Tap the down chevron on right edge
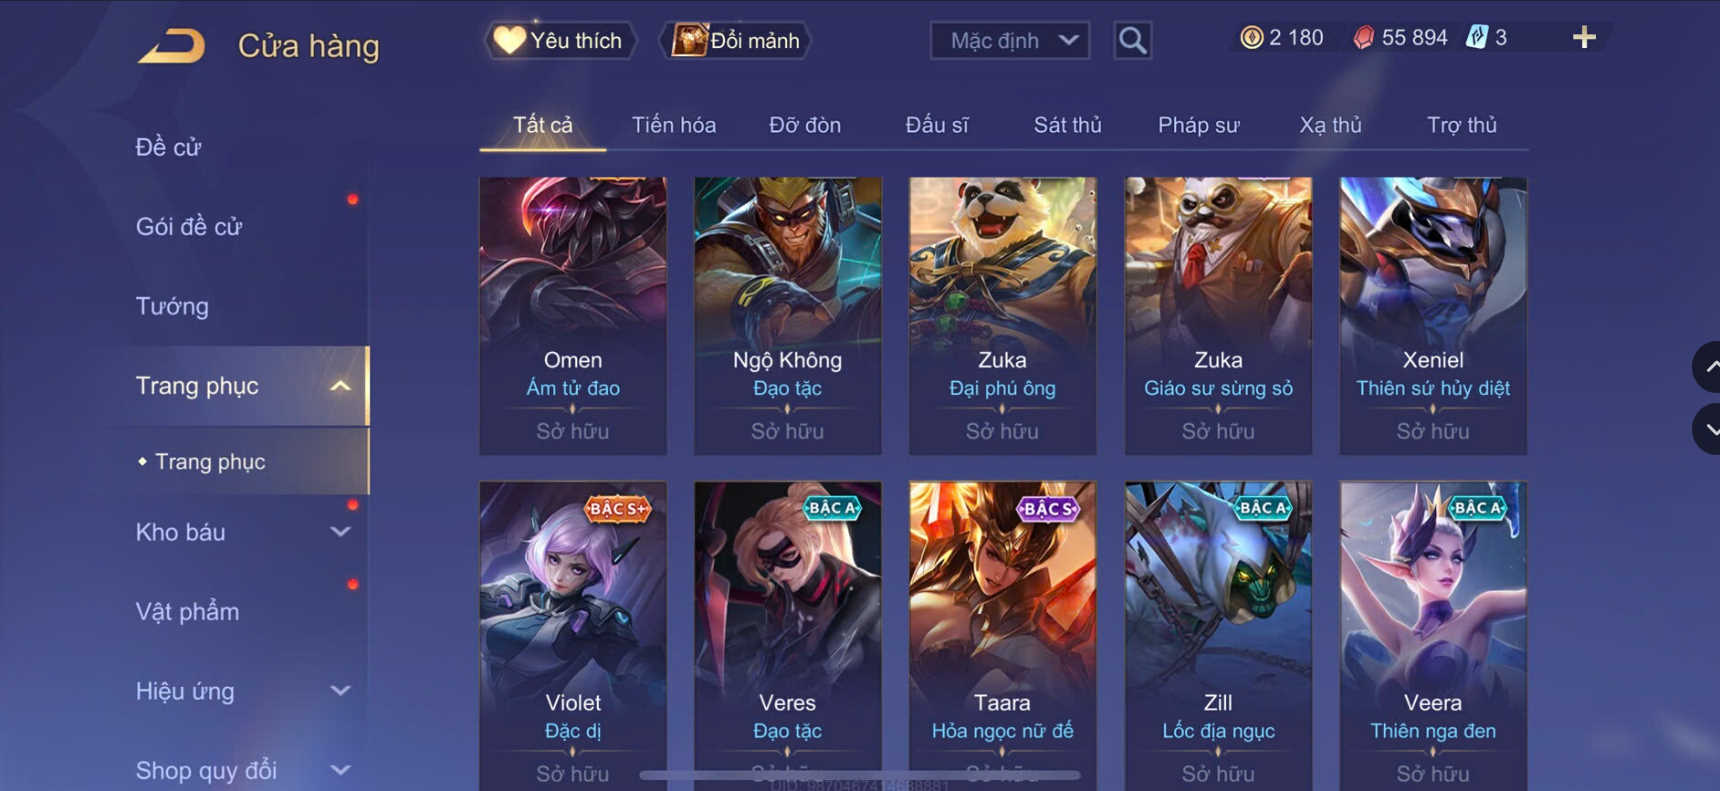This screenshot has height=791, width=1720. [1707, 430]
